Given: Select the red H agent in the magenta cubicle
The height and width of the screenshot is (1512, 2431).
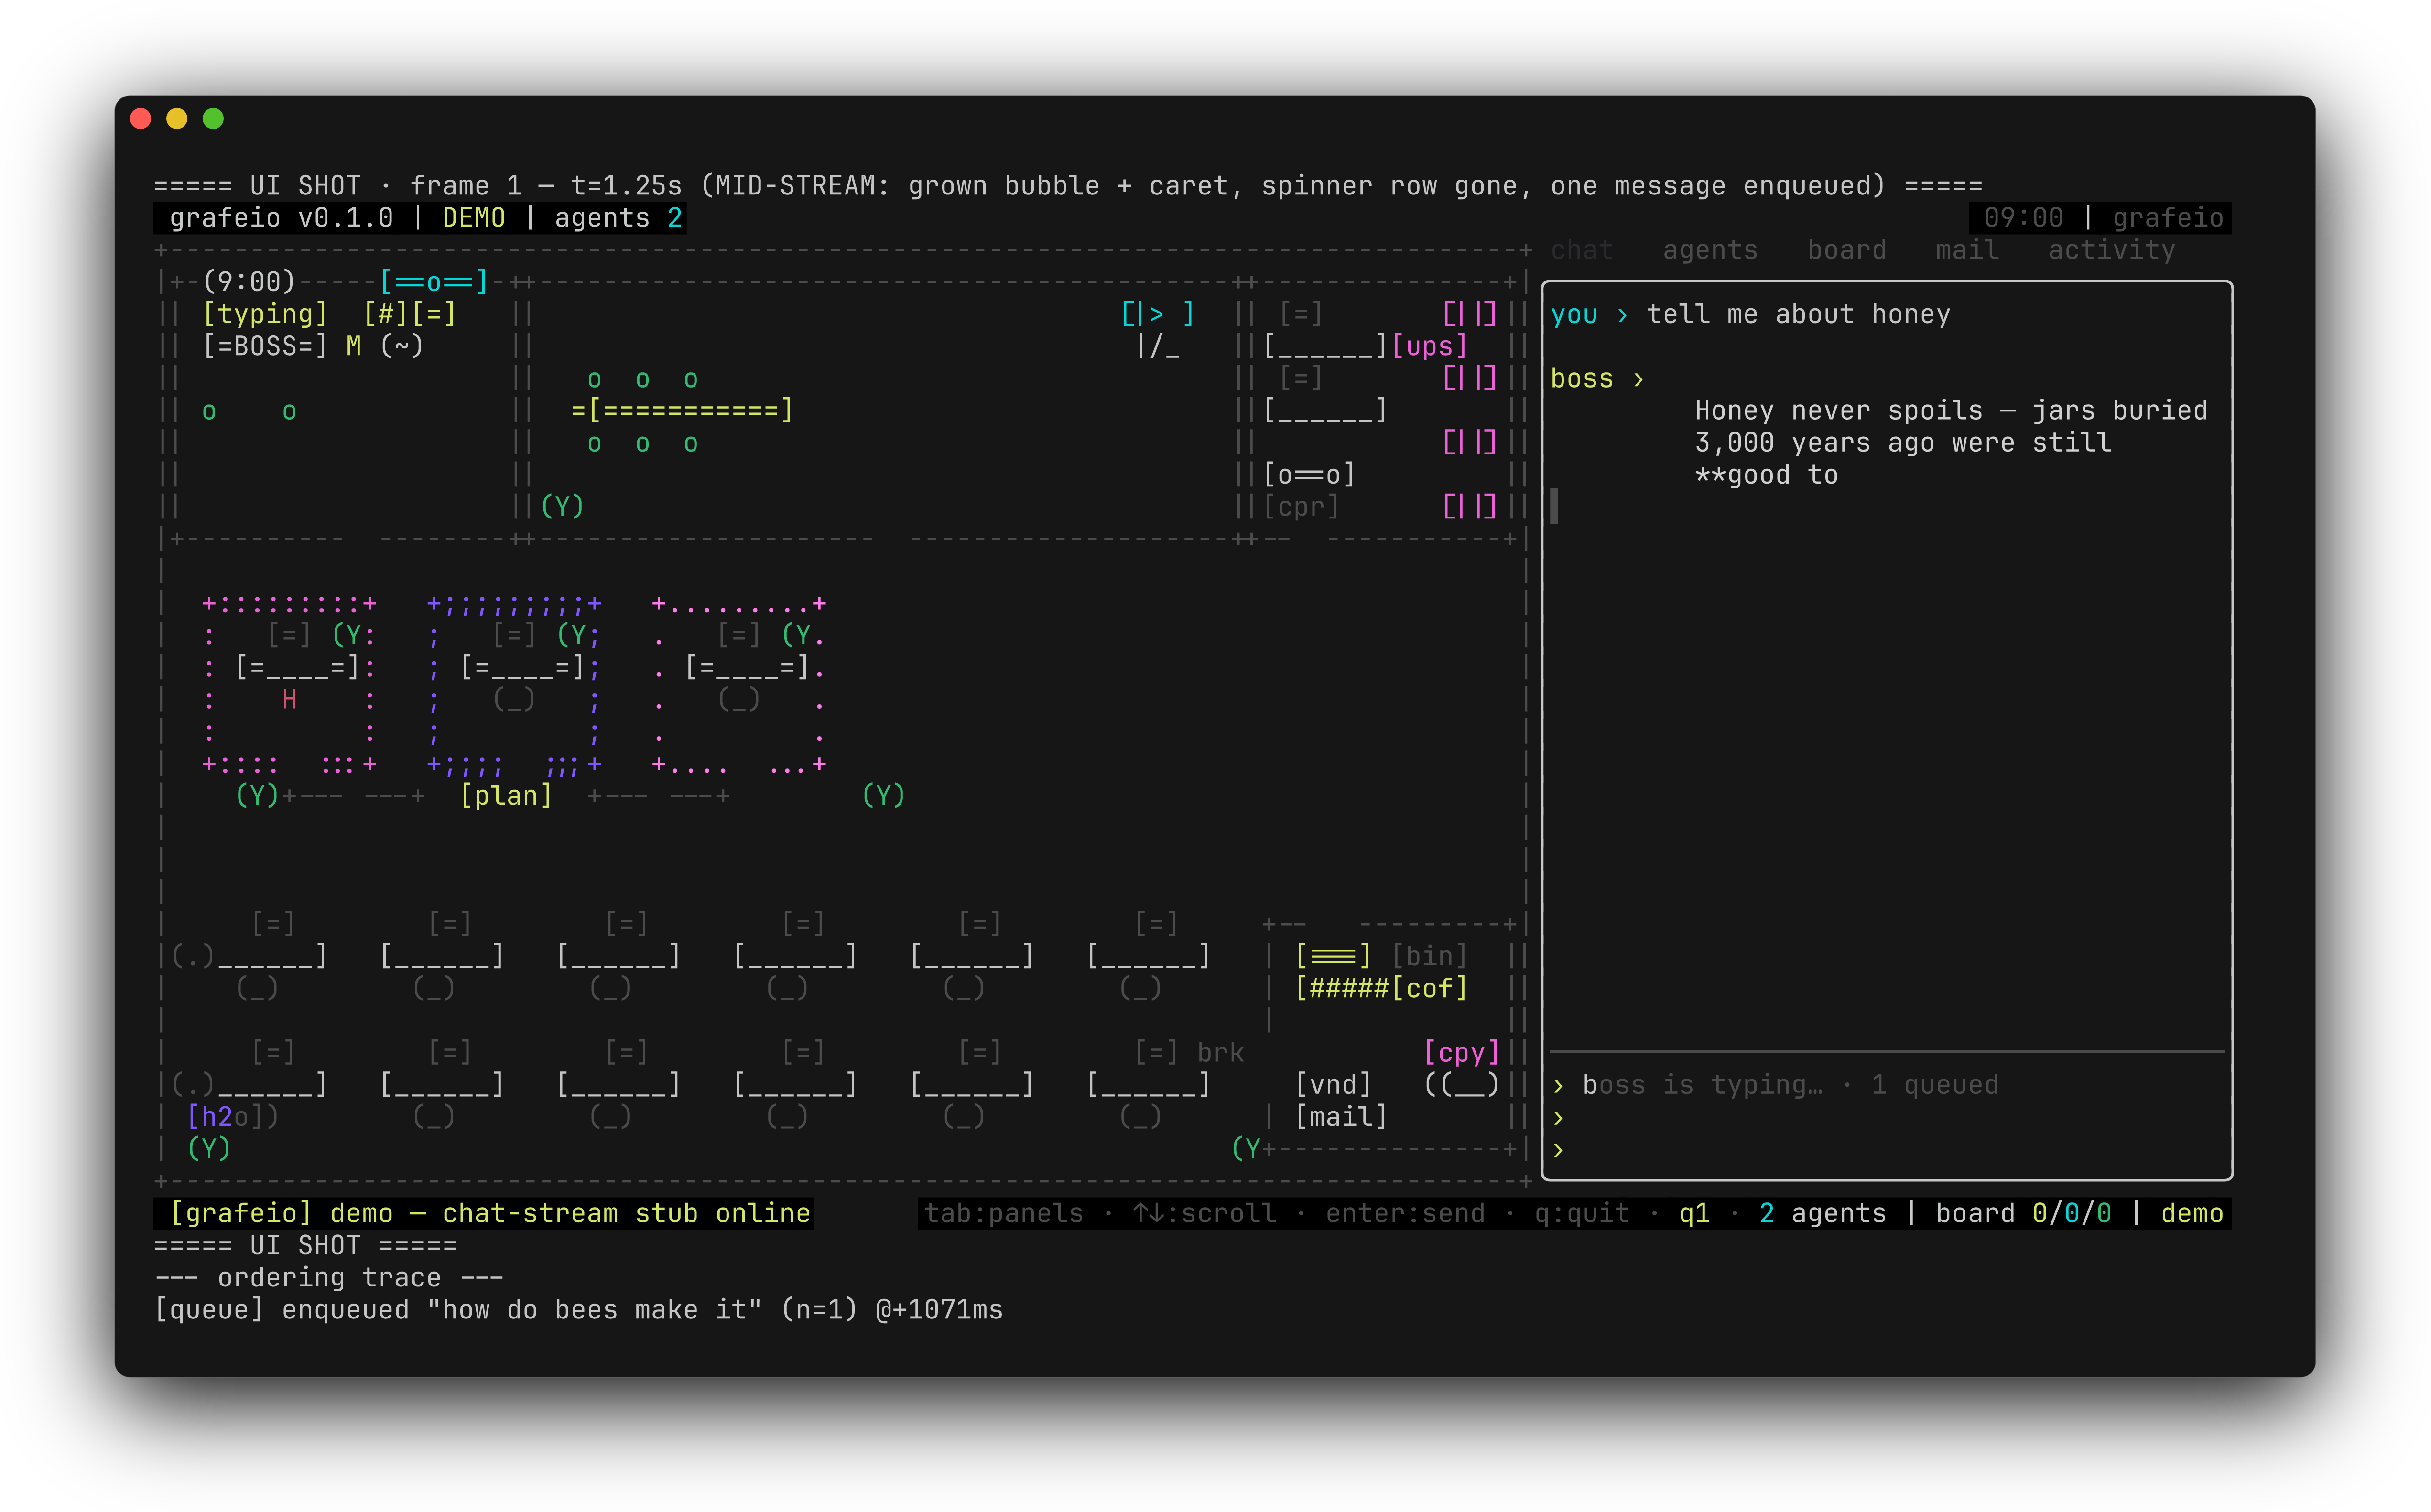Looking at the screenshot, I should click(x=289, y=699).
